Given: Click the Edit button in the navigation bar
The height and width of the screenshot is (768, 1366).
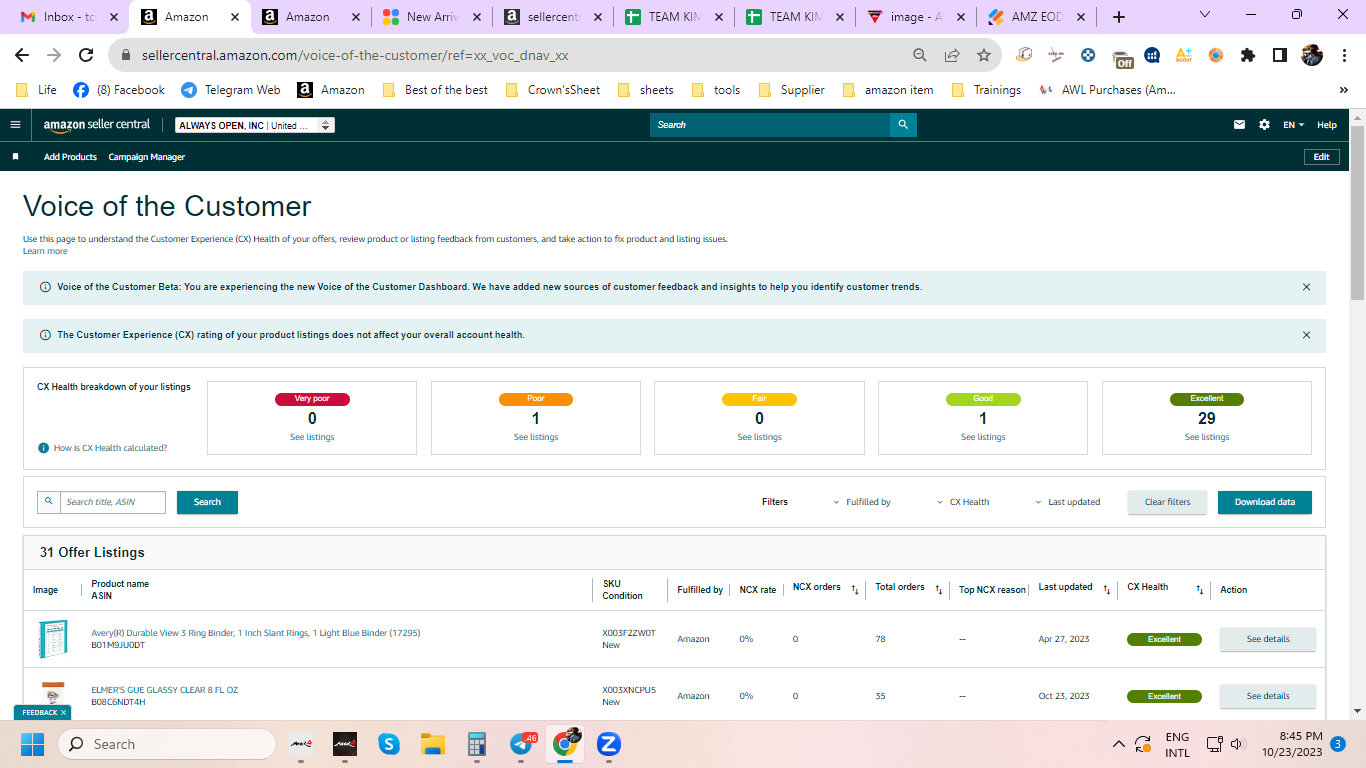Looking at the screenshot, I should tap(1321, 157).
